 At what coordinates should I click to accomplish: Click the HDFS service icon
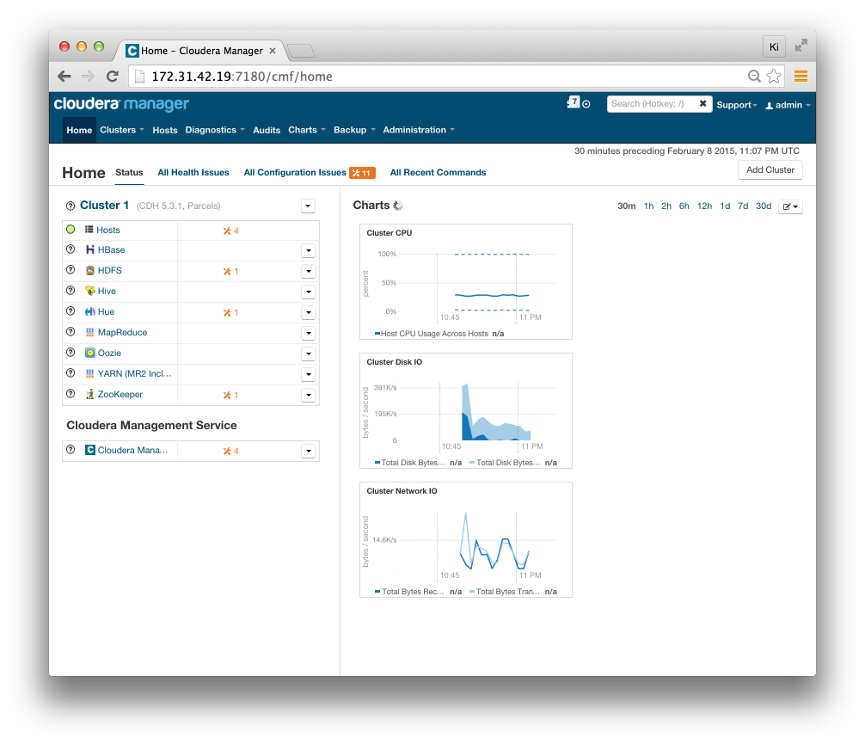(90, 270)
